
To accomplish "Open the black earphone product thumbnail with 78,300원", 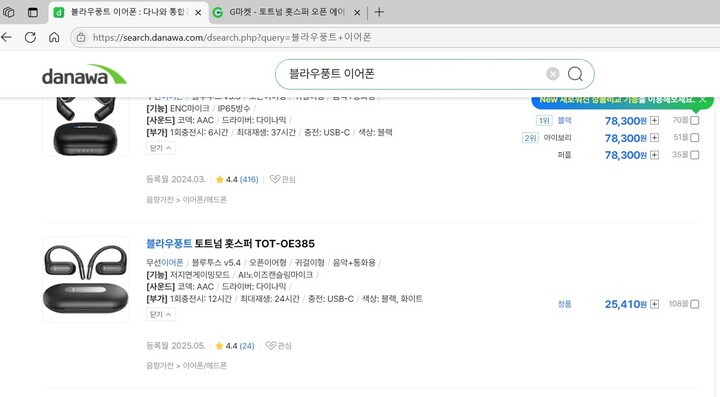I will tap(85, 126).
